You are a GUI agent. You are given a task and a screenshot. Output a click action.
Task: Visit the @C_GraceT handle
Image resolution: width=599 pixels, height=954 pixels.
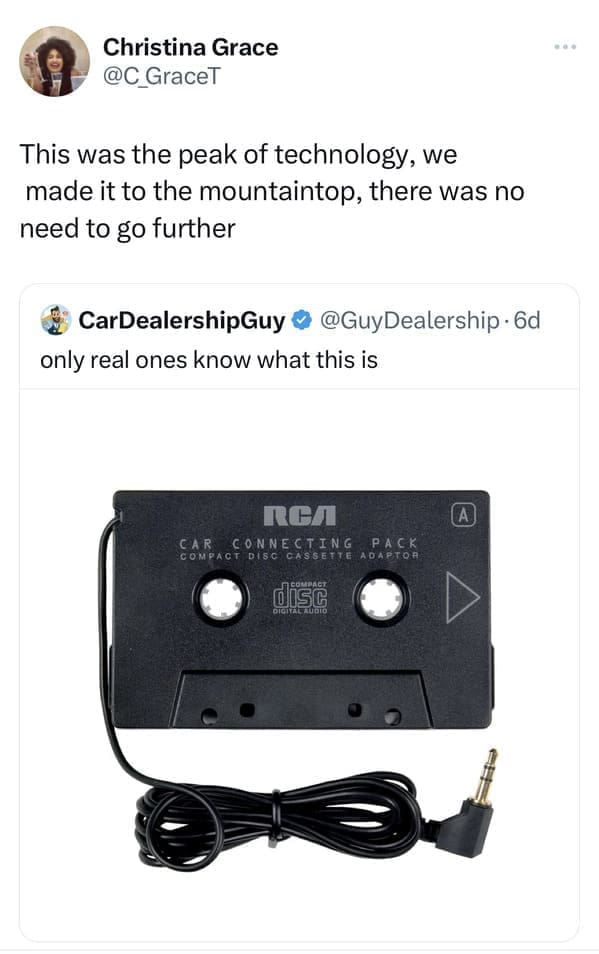pos(162,76)
